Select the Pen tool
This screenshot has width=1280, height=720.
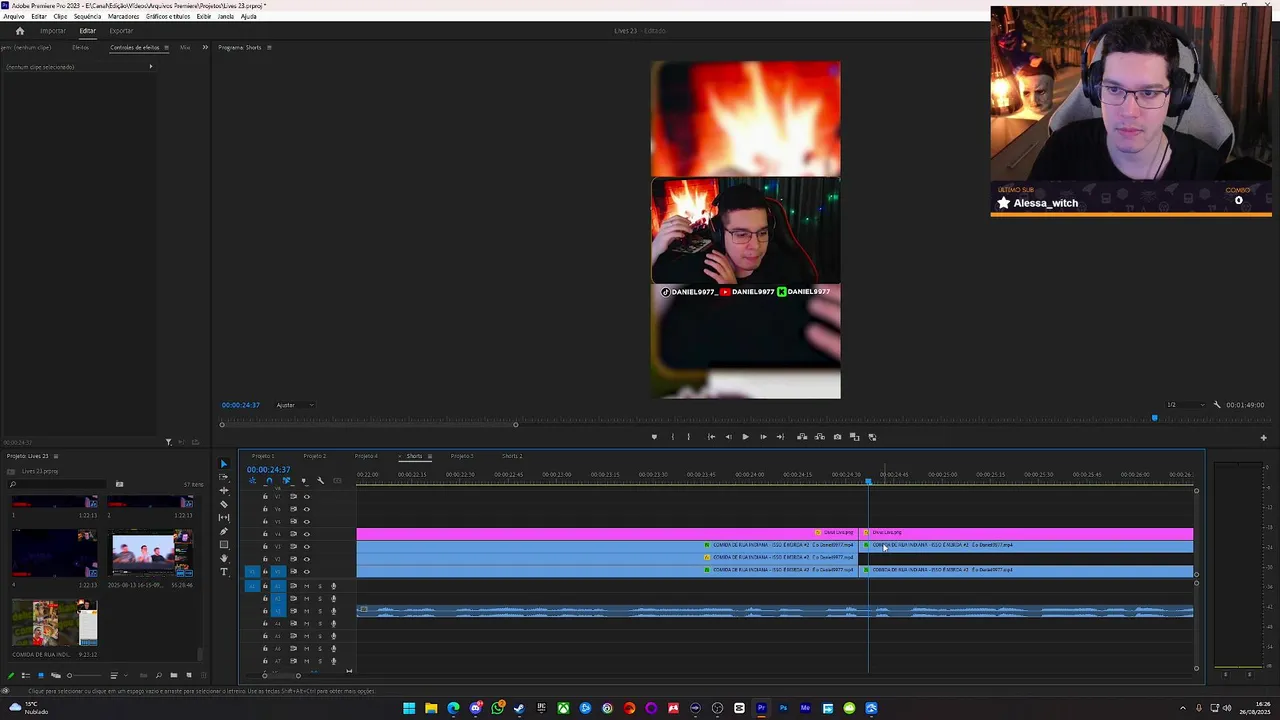point(224,532)
